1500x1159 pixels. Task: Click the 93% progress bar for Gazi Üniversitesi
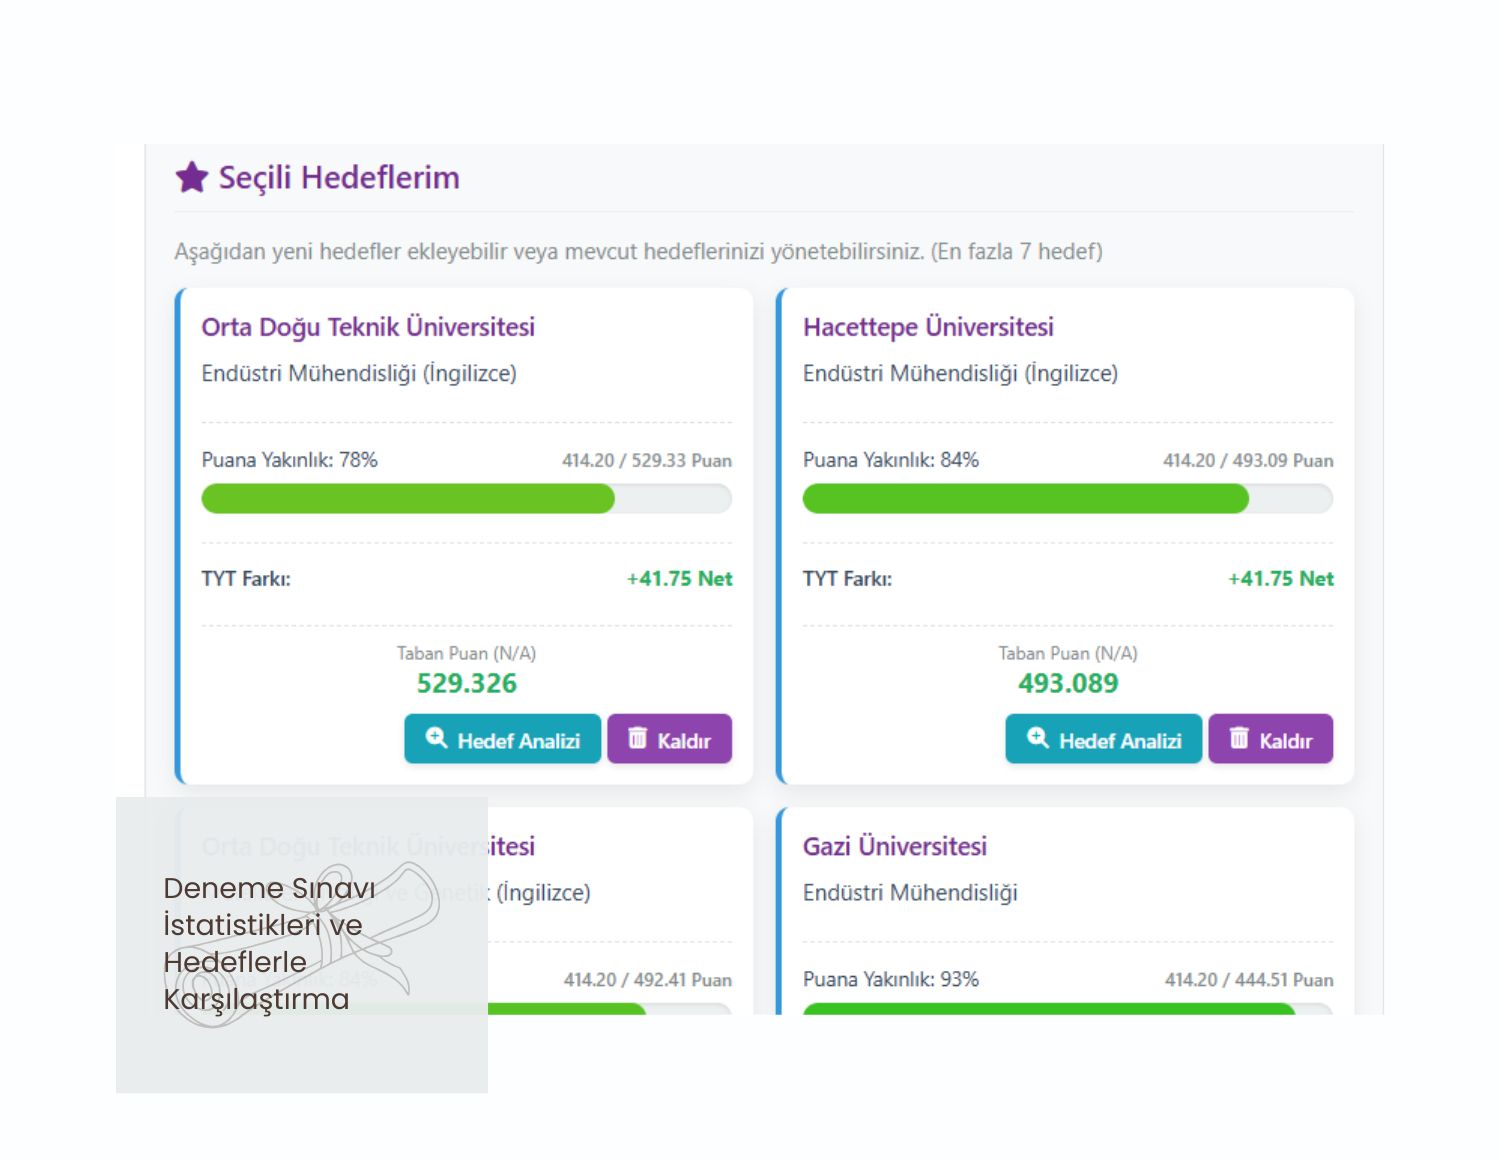(x=1067, y=1009)
